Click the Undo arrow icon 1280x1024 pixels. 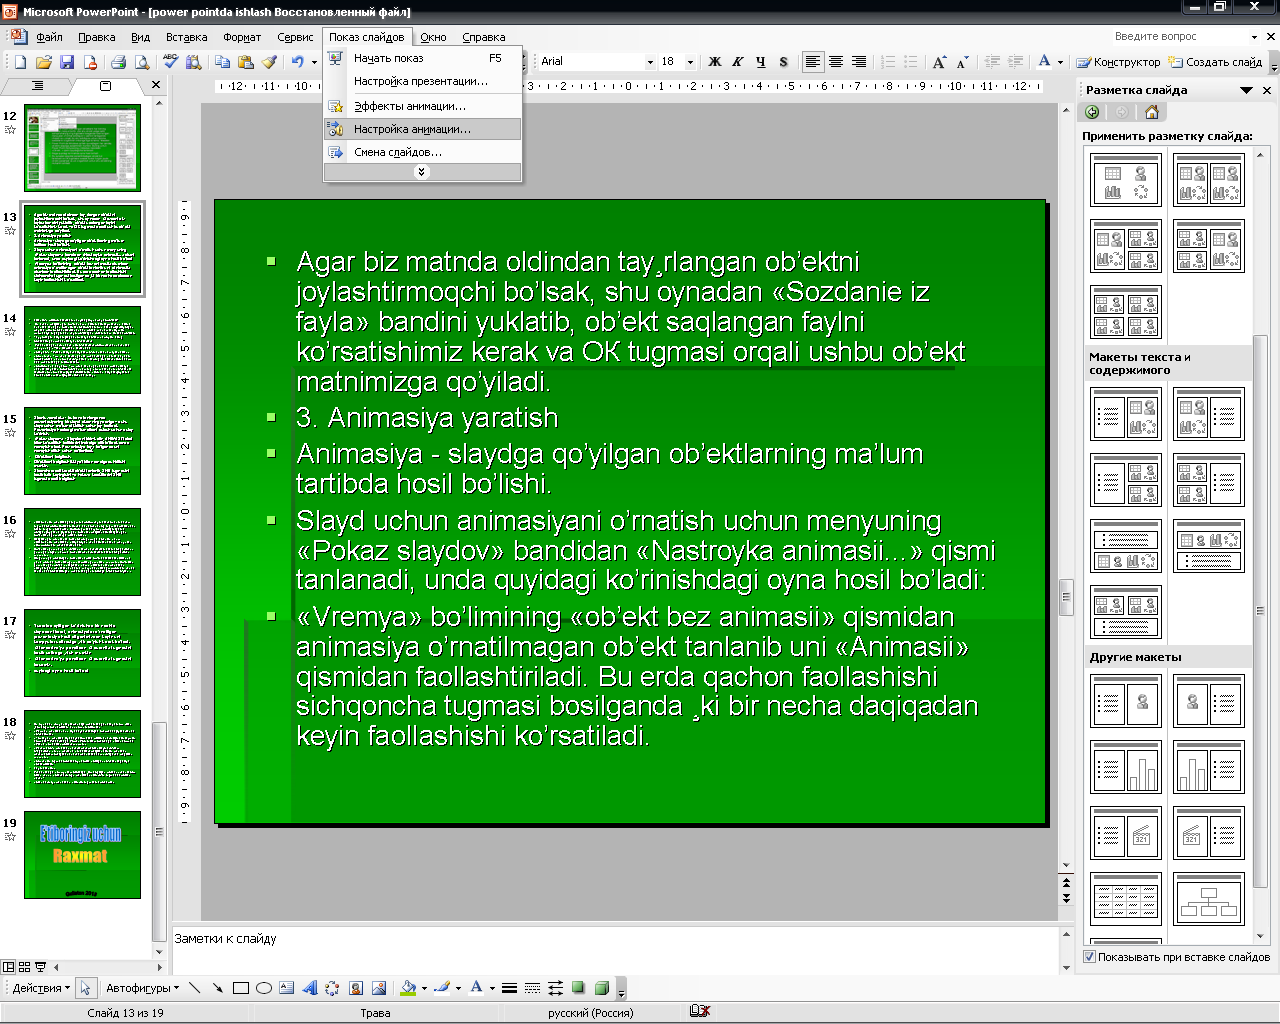point(297,62)
